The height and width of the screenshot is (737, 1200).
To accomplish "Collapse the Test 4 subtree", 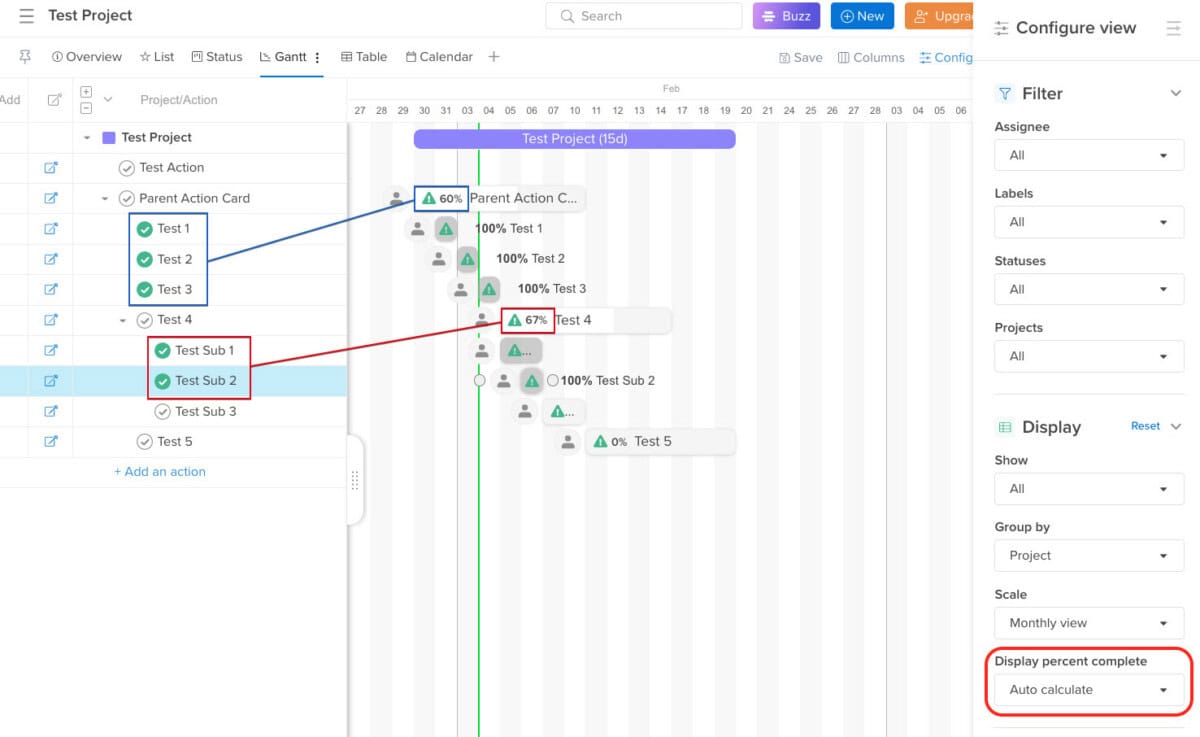I will 123,320.
